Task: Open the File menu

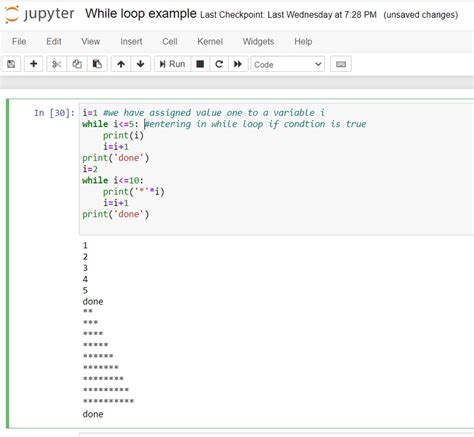Action: click(x=19, y=41)
